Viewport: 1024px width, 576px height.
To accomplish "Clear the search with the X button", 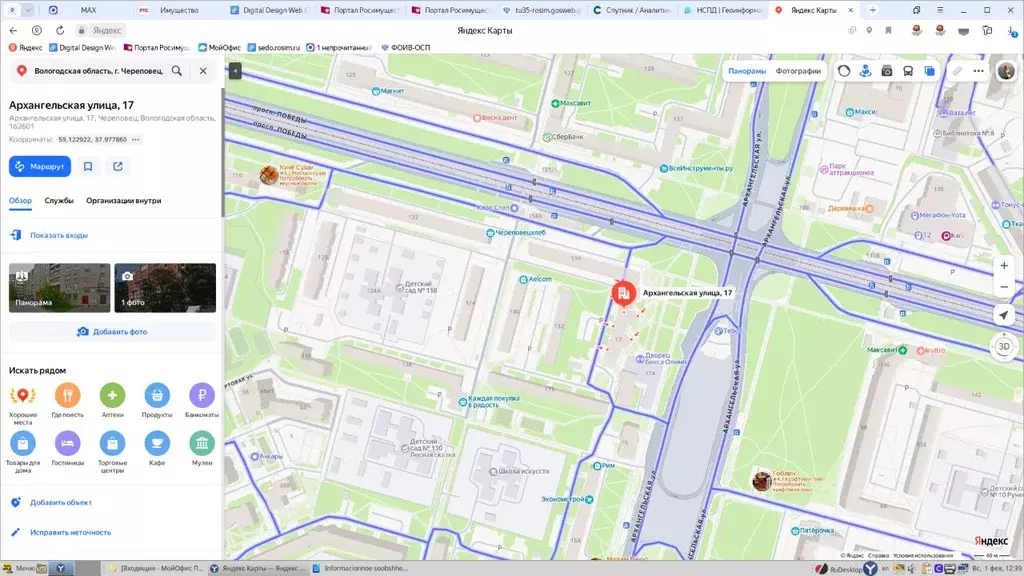I will tap(203, 71).
